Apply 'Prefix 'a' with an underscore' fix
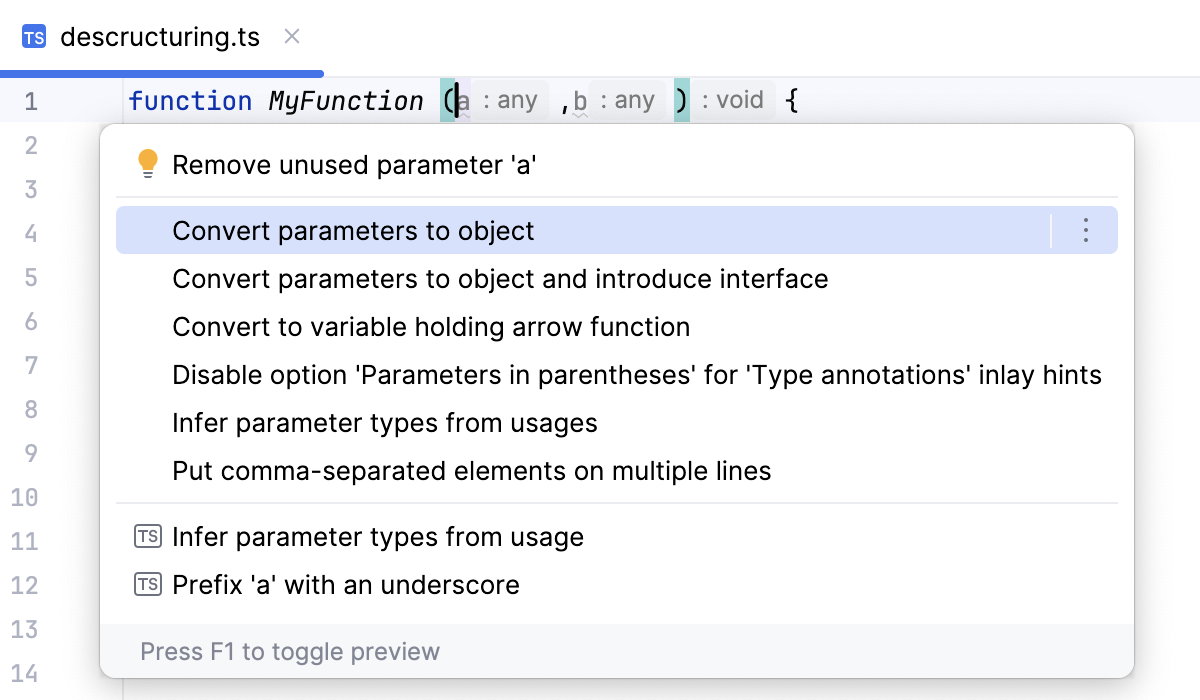Screen dimensions: 1200x700 point(345,585)
